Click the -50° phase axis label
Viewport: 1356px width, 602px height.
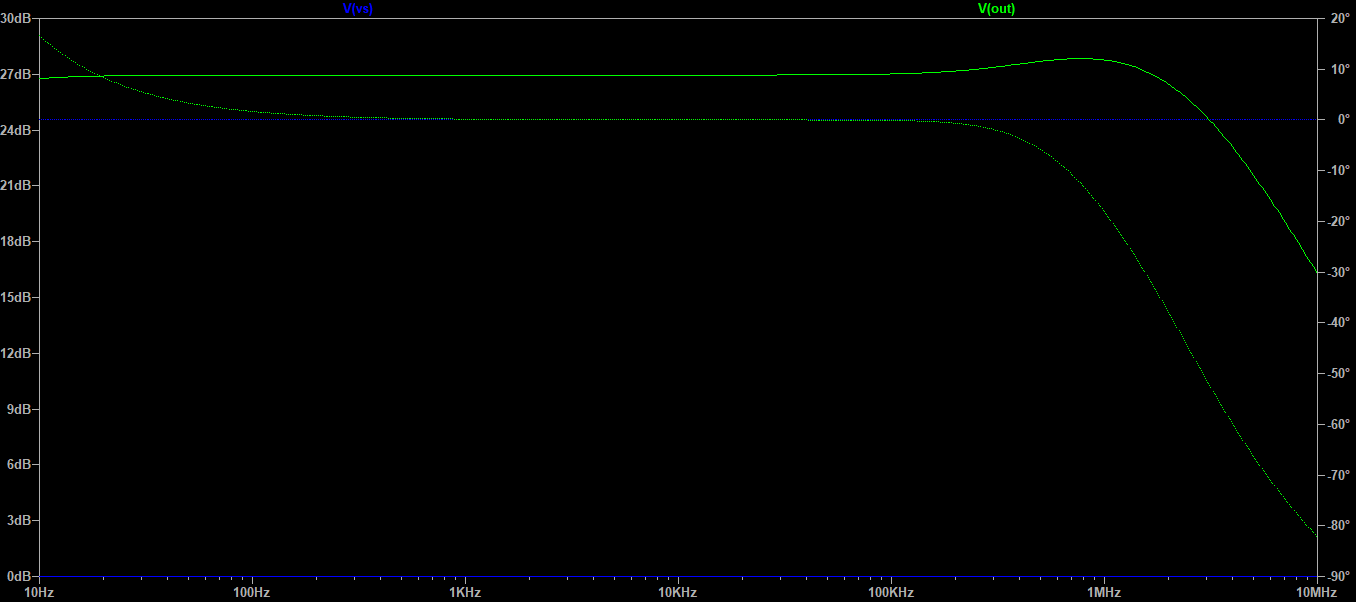[x=1339, y=374]
